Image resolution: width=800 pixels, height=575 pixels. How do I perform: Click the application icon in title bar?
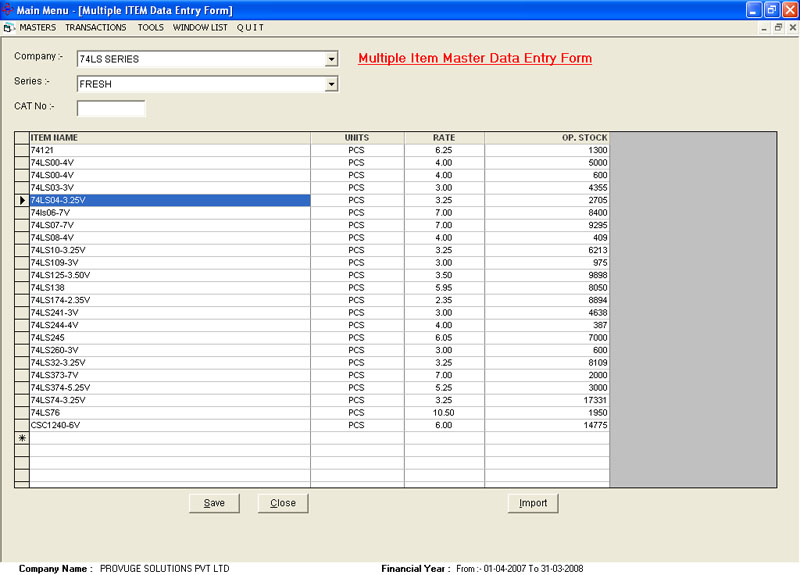click(x=8, y=9)
